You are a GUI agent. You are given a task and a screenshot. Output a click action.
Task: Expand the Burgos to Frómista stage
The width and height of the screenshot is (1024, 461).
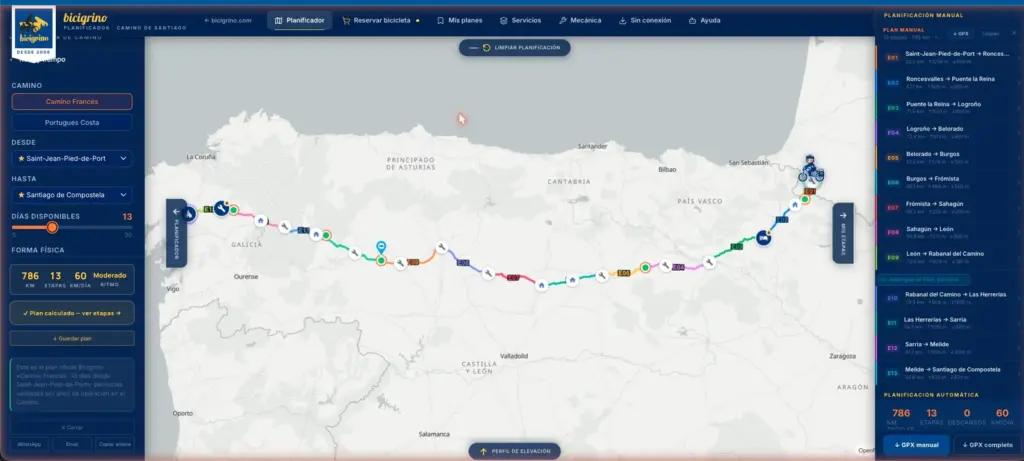950,182
